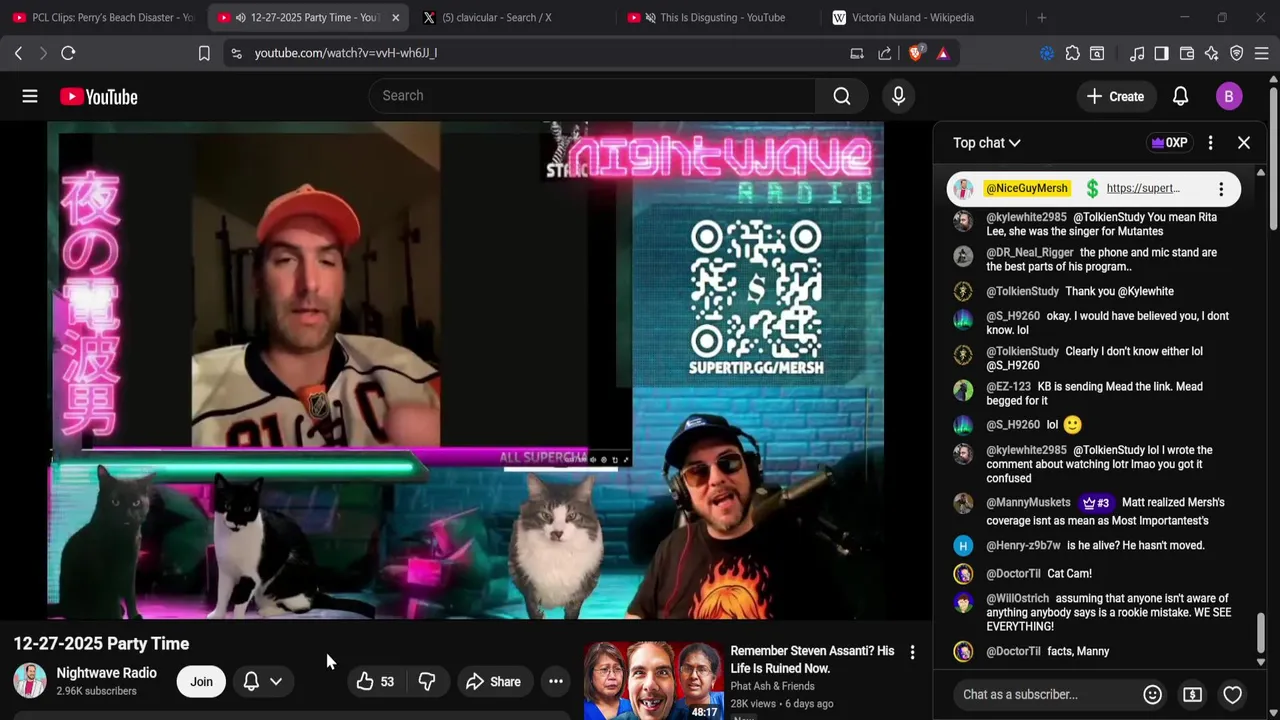The image size is (1280, 720).
Task: Click the live chat scrollbar thumb
Action: point(1260,632)
